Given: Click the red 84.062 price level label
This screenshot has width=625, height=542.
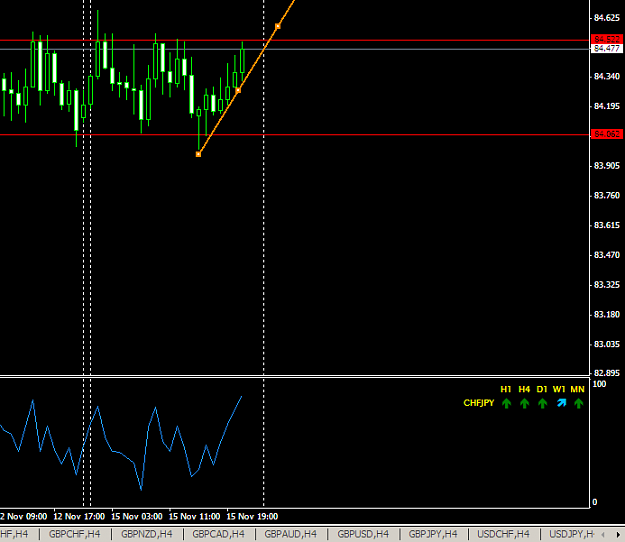Looking at the screenshot, I should click(606, 134).
